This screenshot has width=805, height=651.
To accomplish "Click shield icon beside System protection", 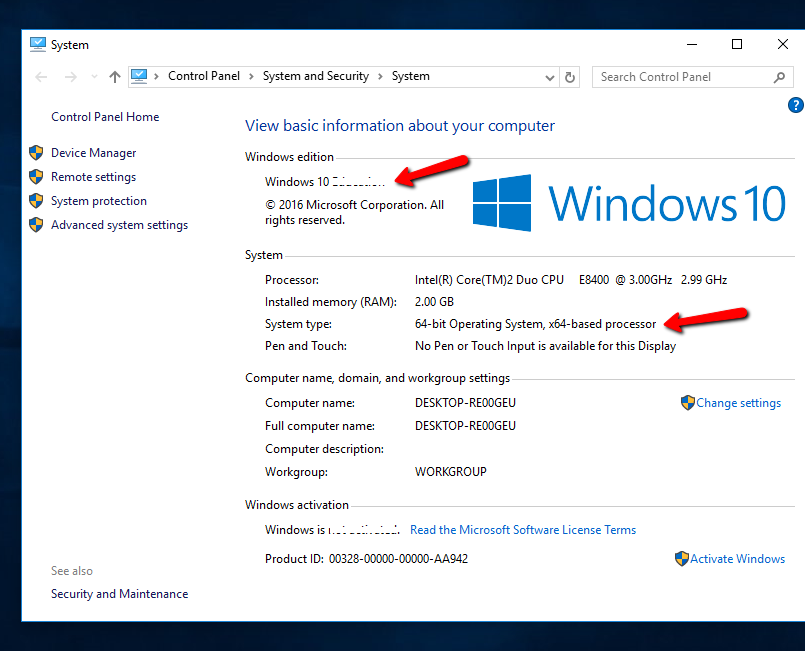I will [36, 200].
